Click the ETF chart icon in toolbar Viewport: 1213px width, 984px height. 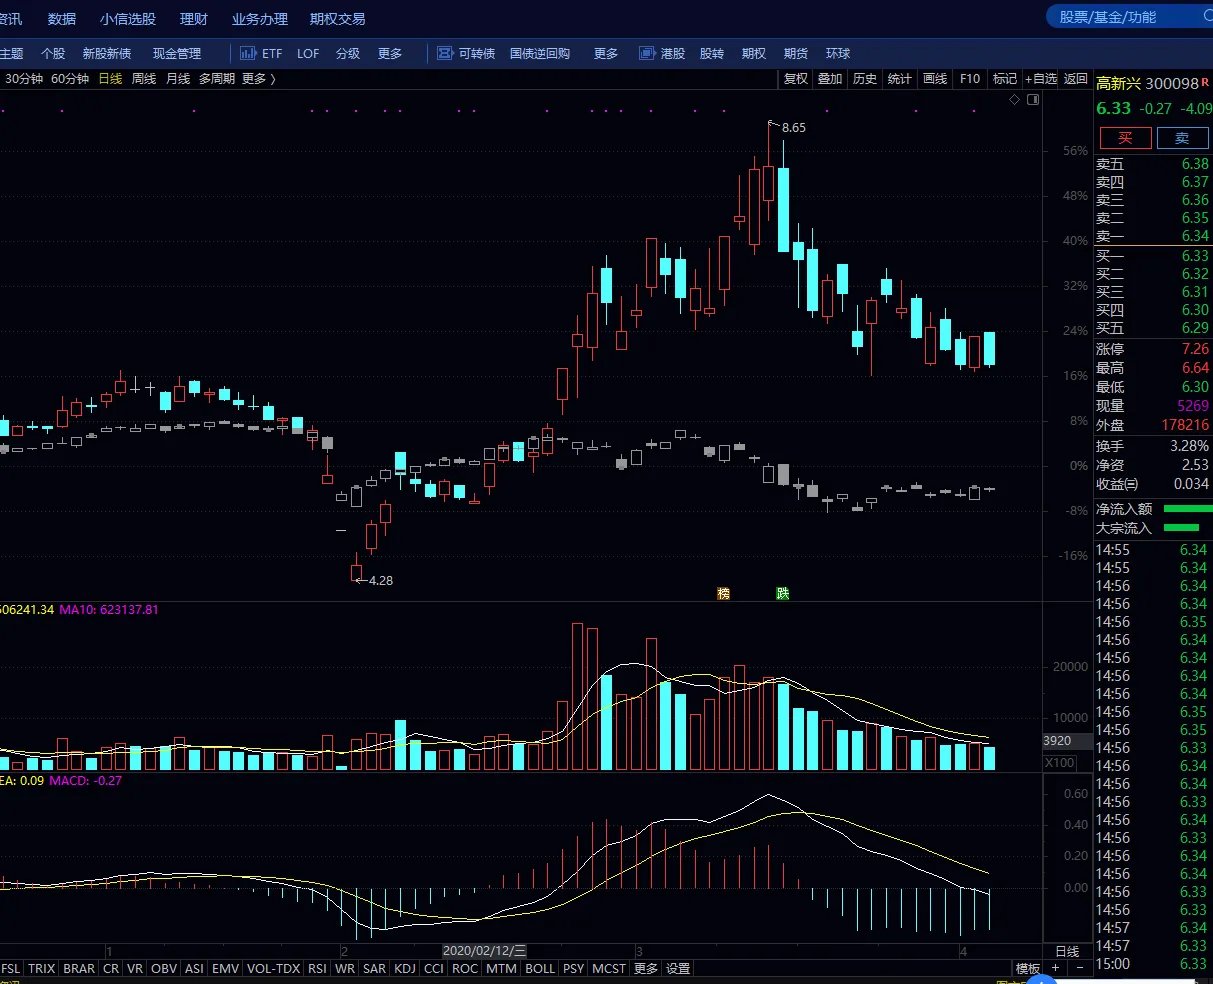coord(247,53)
